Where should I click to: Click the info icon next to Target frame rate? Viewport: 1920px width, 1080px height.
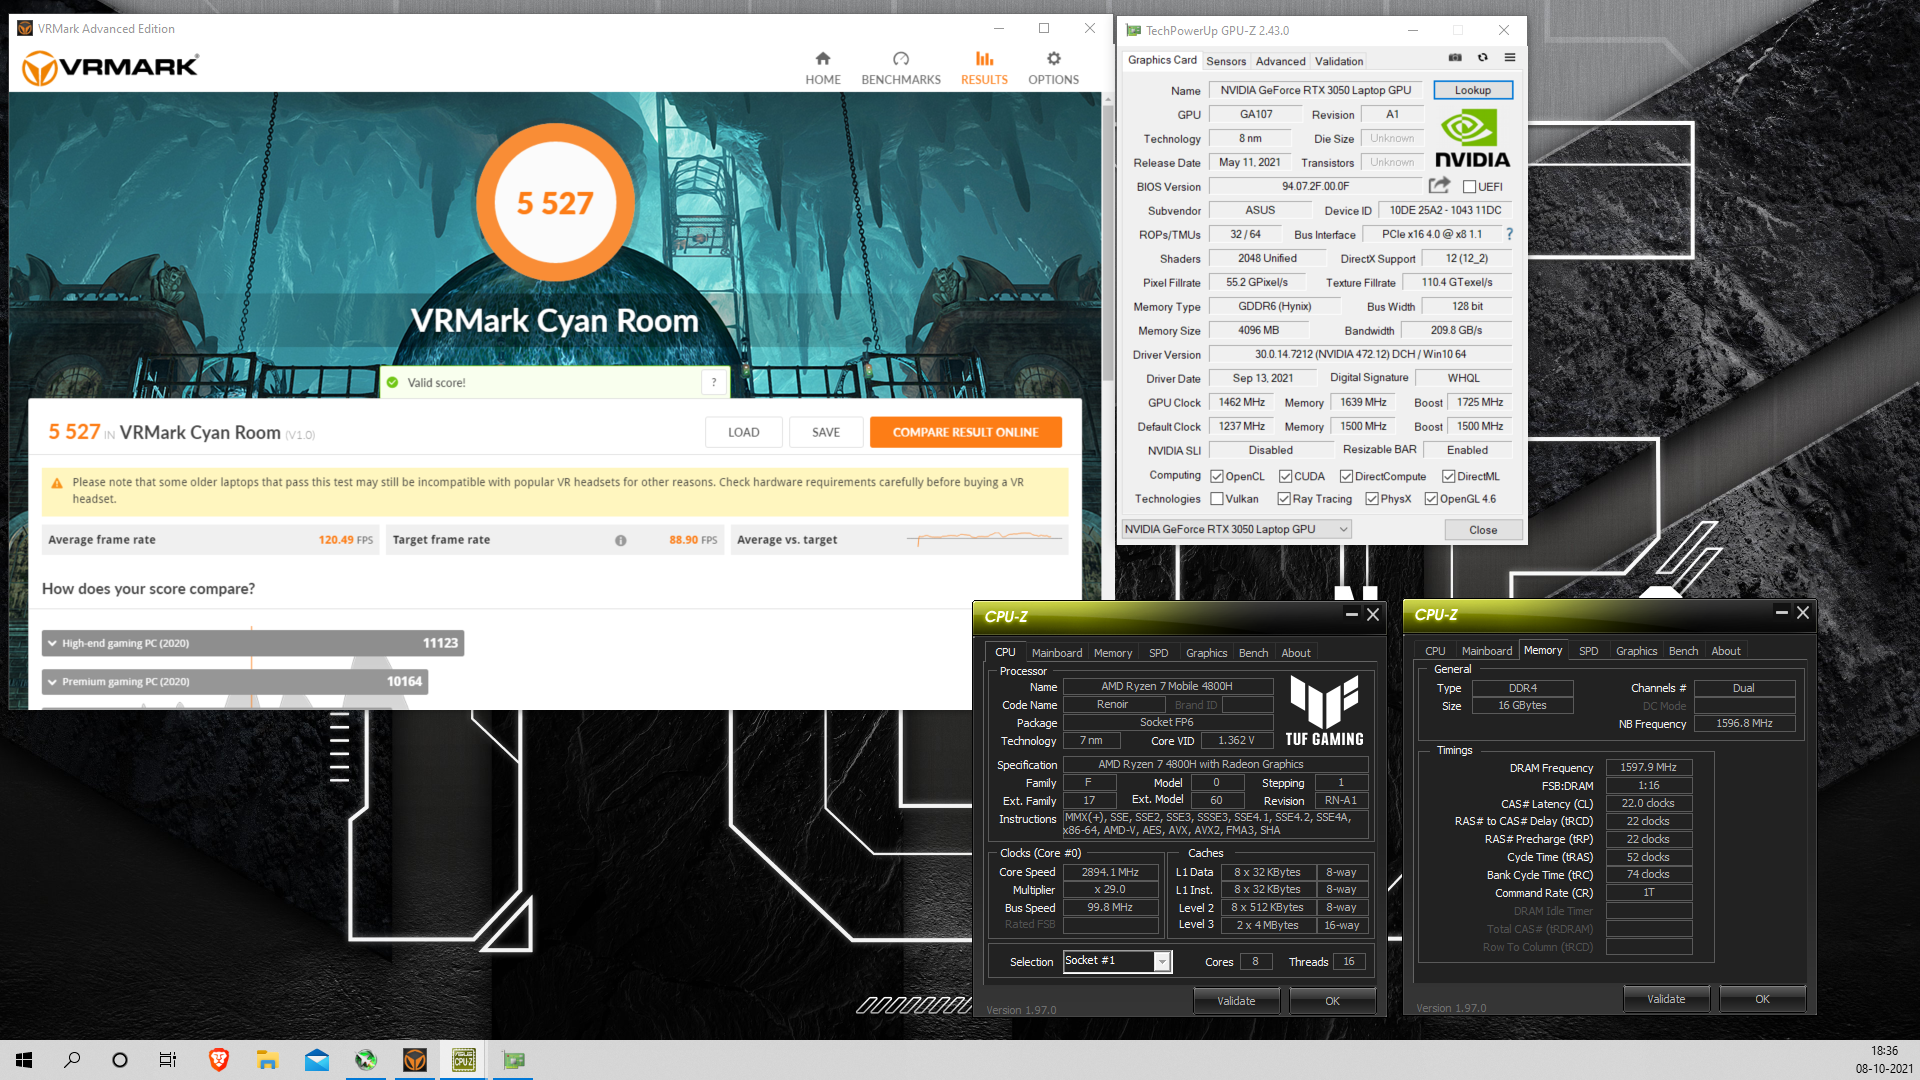click(620, 540)
